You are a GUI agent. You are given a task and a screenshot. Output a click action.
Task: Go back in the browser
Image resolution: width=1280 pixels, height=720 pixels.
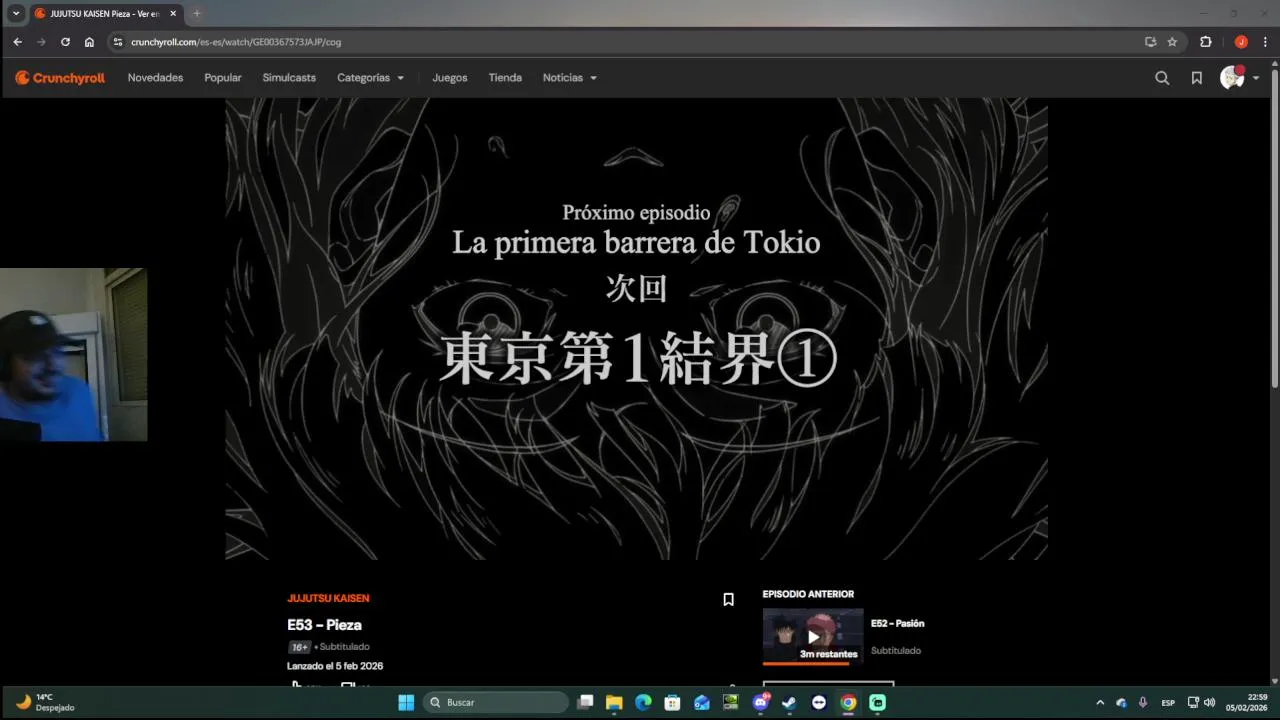coord(18,42)
